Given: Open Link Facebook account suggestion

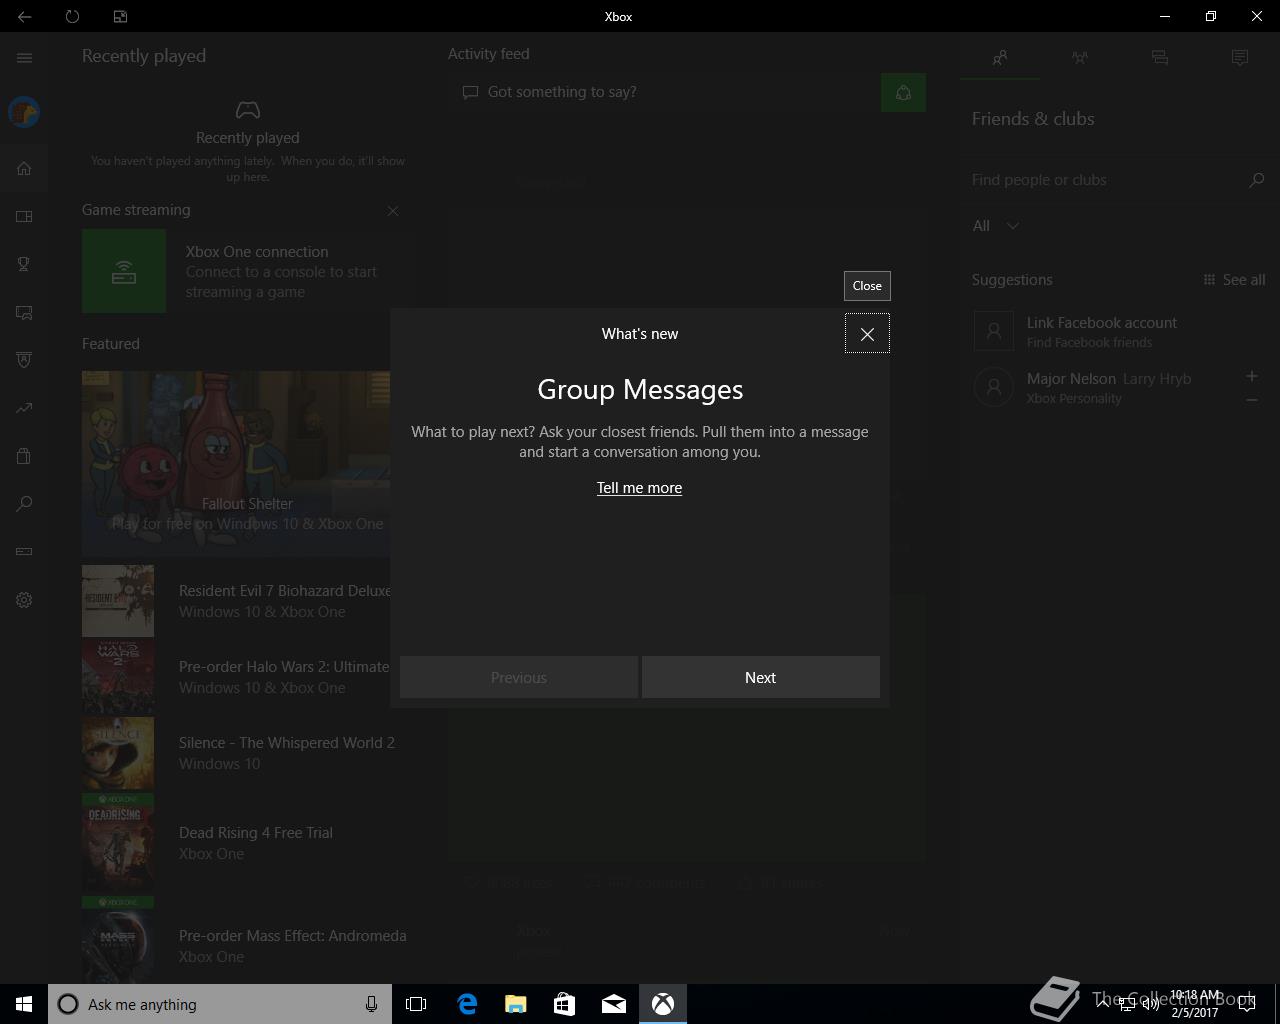Looking at the screenshot, I should point(1120,331).
